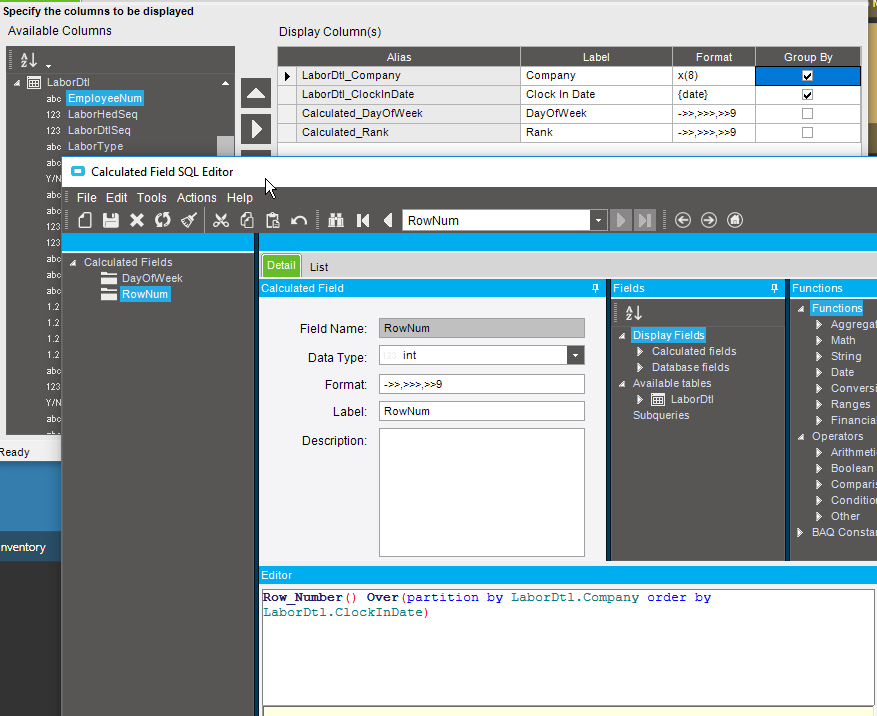Open the Data Type dropdown
This screenshot has height=716, width=877.
575,356
